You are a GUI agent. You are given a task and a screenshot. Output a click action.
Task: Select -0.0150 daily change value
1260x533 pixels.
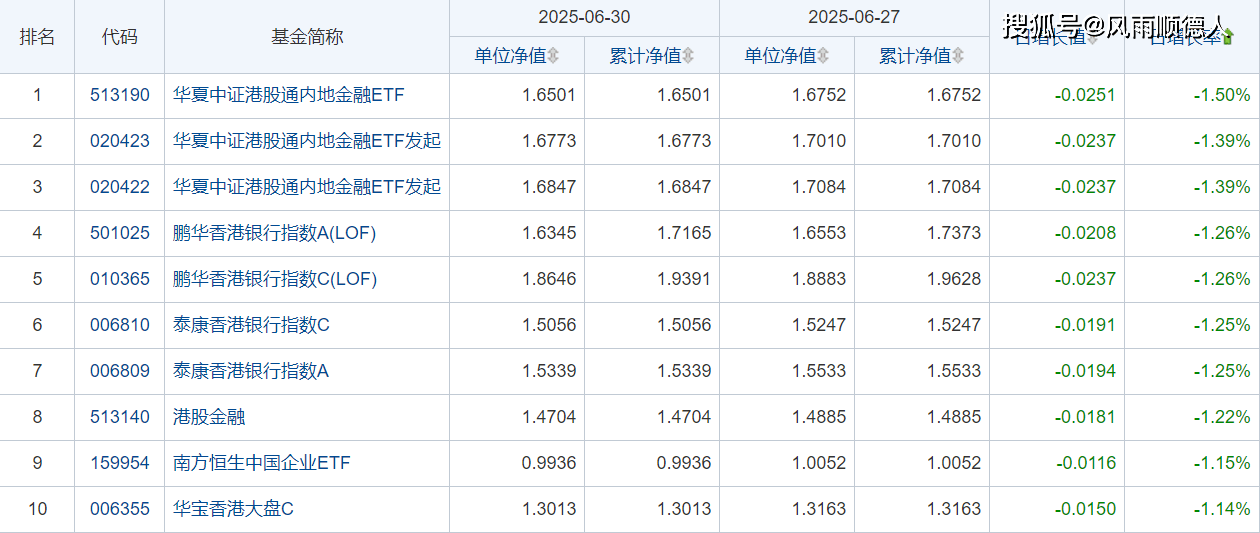tap(1085, 510)
